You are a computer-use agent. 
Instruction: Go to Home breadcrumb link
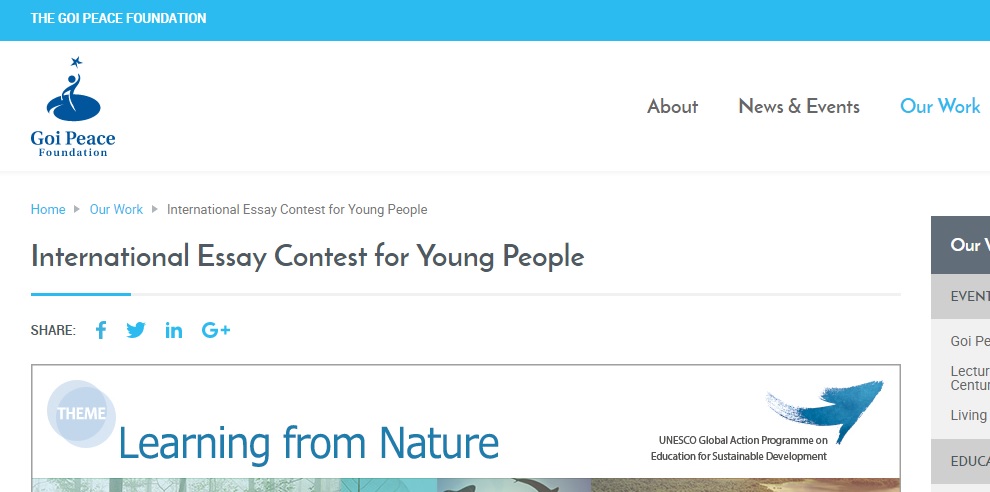48,210
